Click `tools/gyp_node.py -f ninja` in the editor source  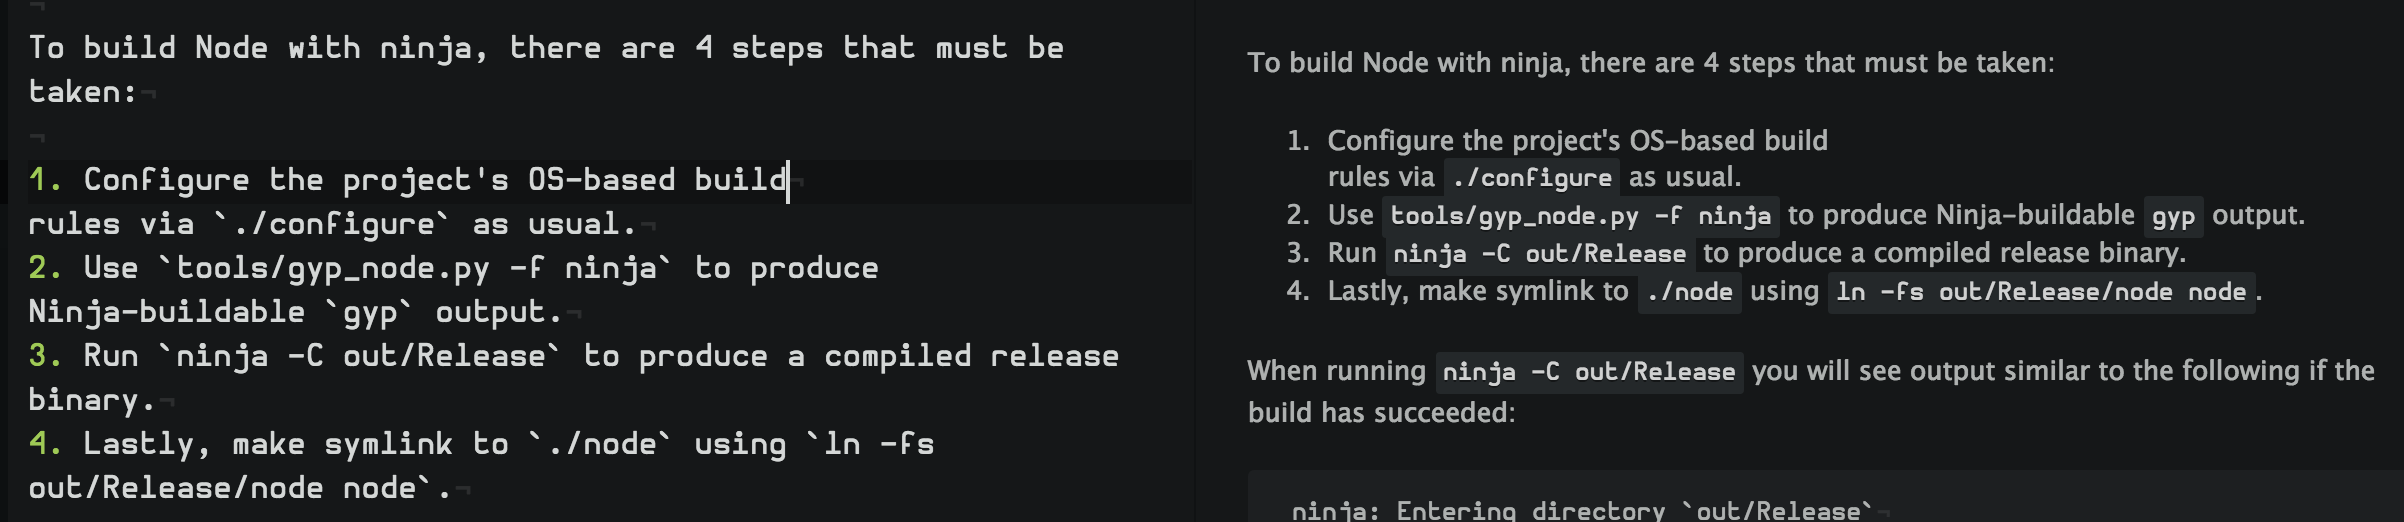416,268
